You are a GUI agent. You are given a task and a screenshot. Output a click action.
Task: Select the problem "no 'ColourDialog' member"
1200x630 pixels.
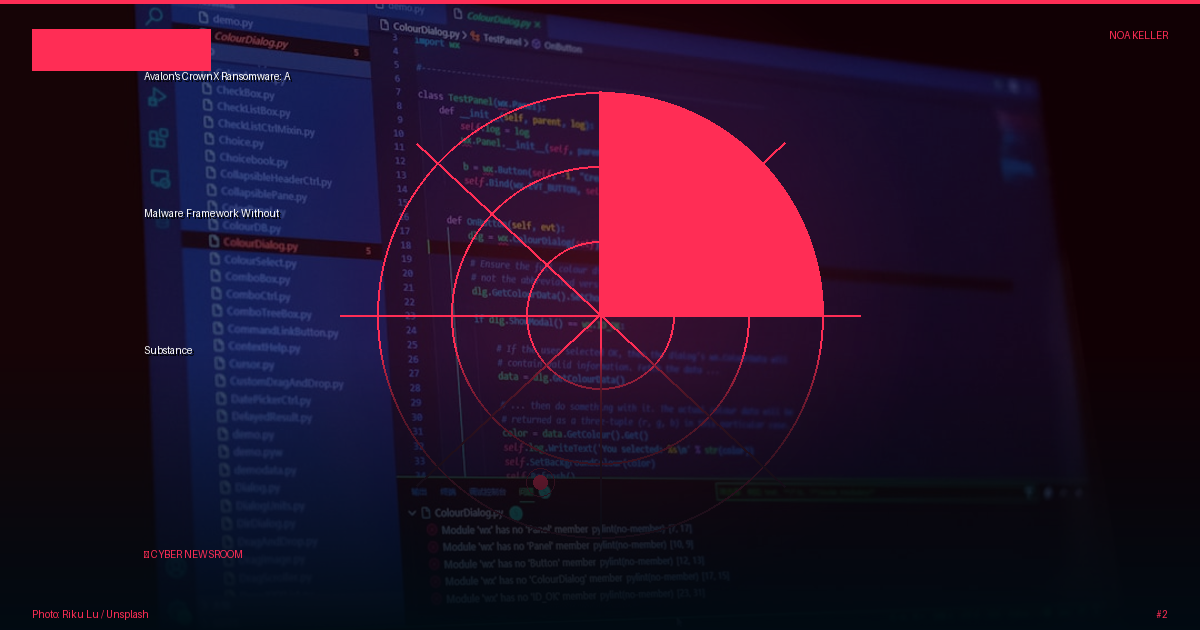coord(580,578)
